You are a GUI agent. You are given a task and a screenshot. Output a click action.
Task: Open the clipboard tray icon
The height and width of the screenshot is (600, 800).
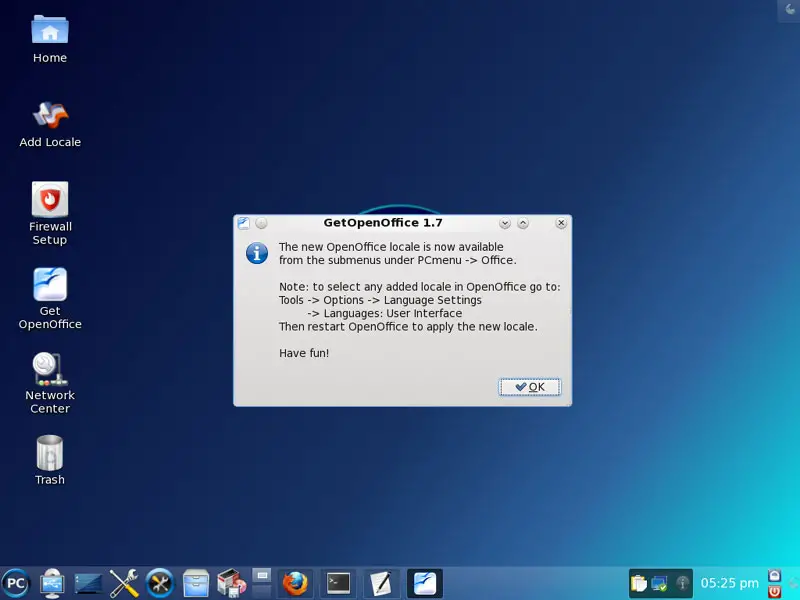639,583
